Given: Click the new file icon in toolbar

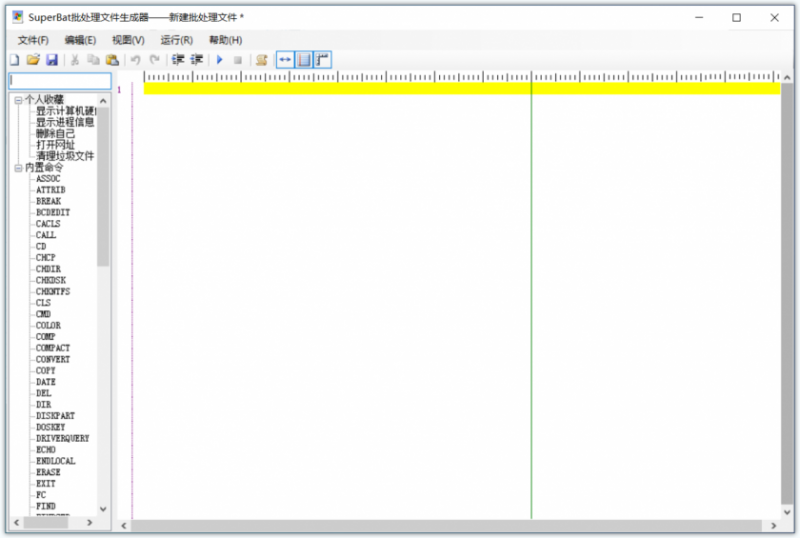Looking at the screenshot, I should coord(15,60).
